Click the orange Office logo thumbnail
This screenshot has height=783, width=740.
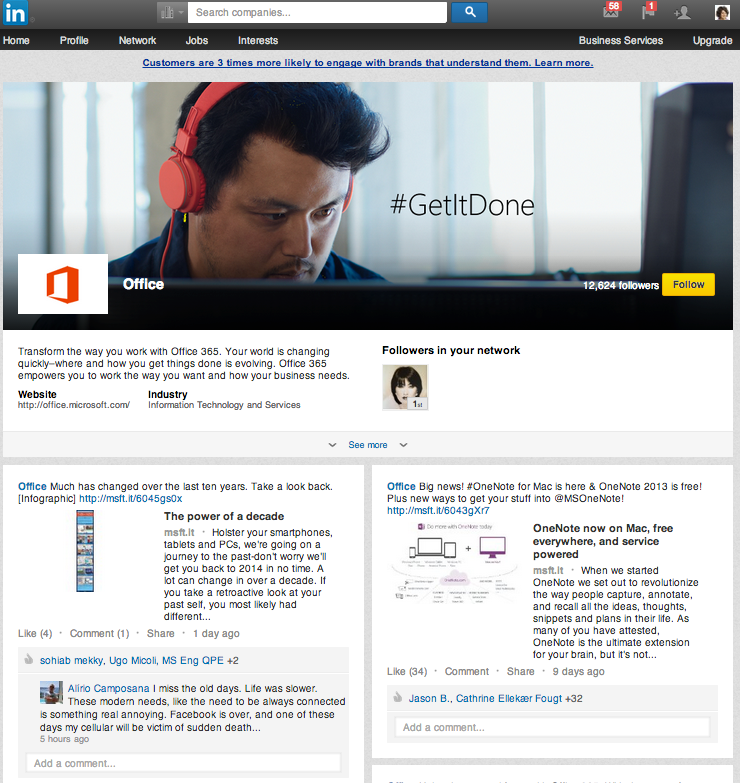coord(63,284)
